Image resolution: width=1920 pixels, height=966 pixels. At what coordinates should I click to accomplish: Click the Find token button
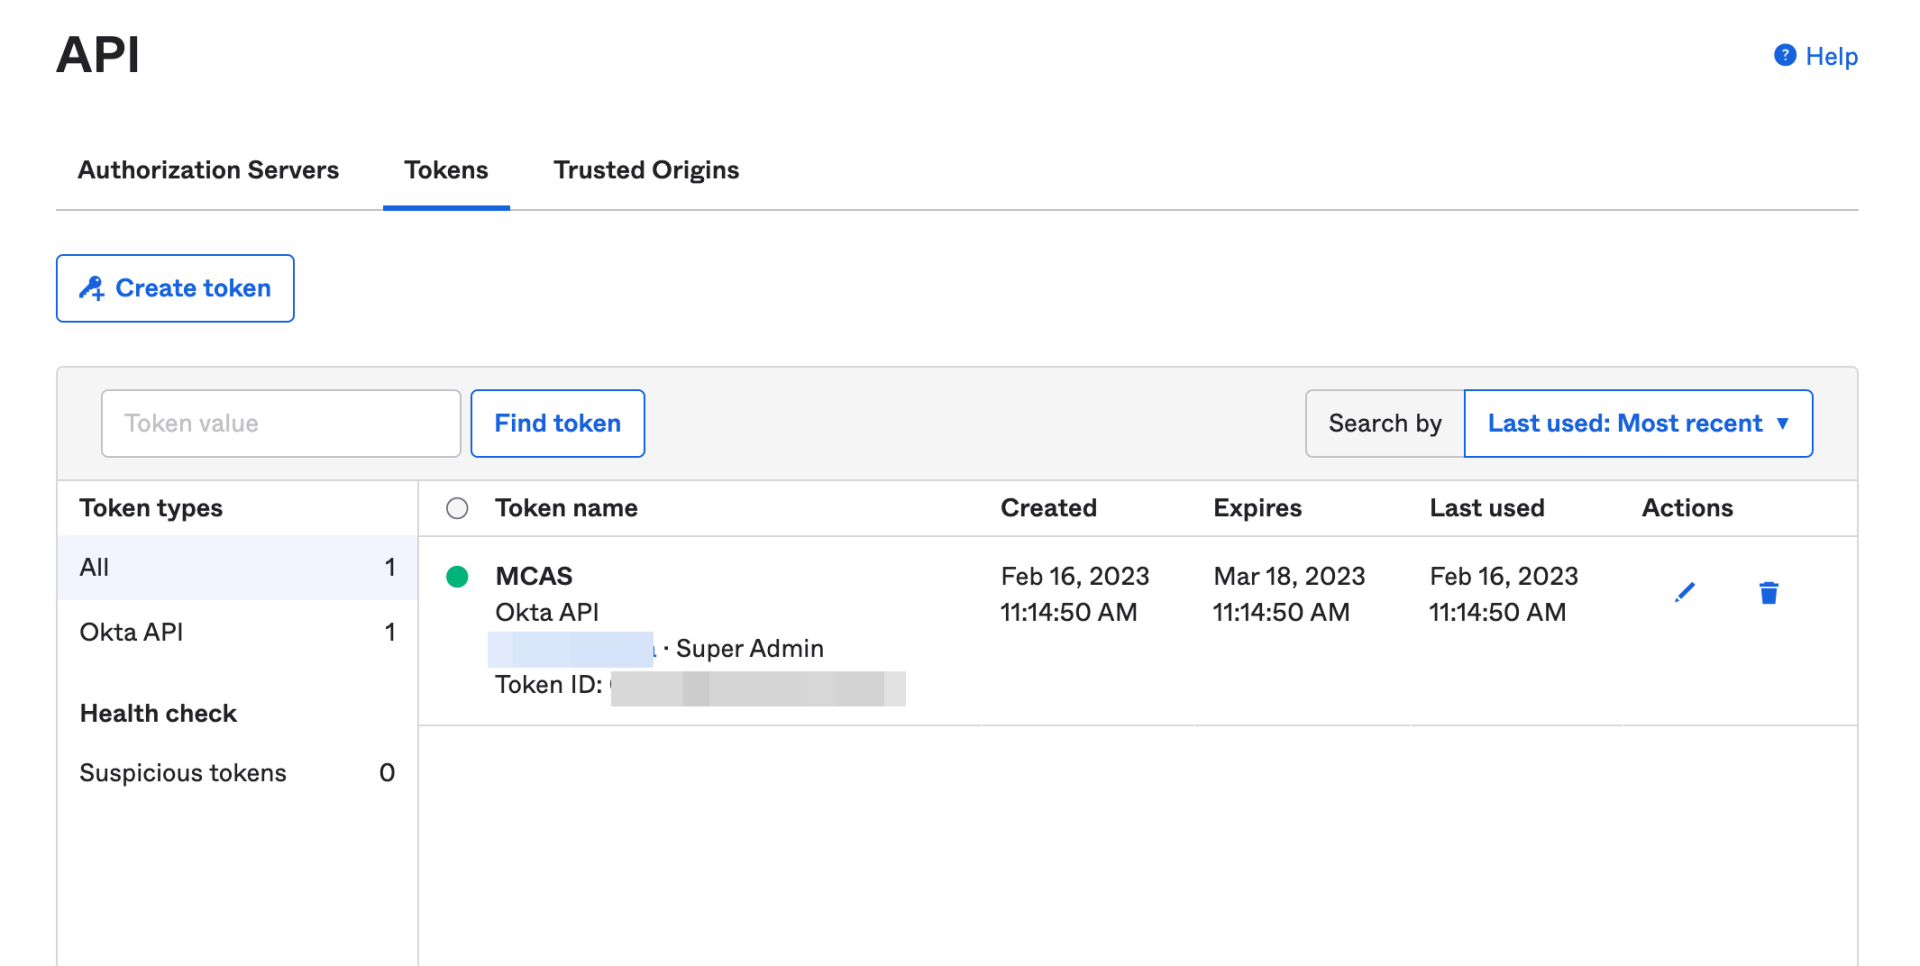[x=557, y=423]
